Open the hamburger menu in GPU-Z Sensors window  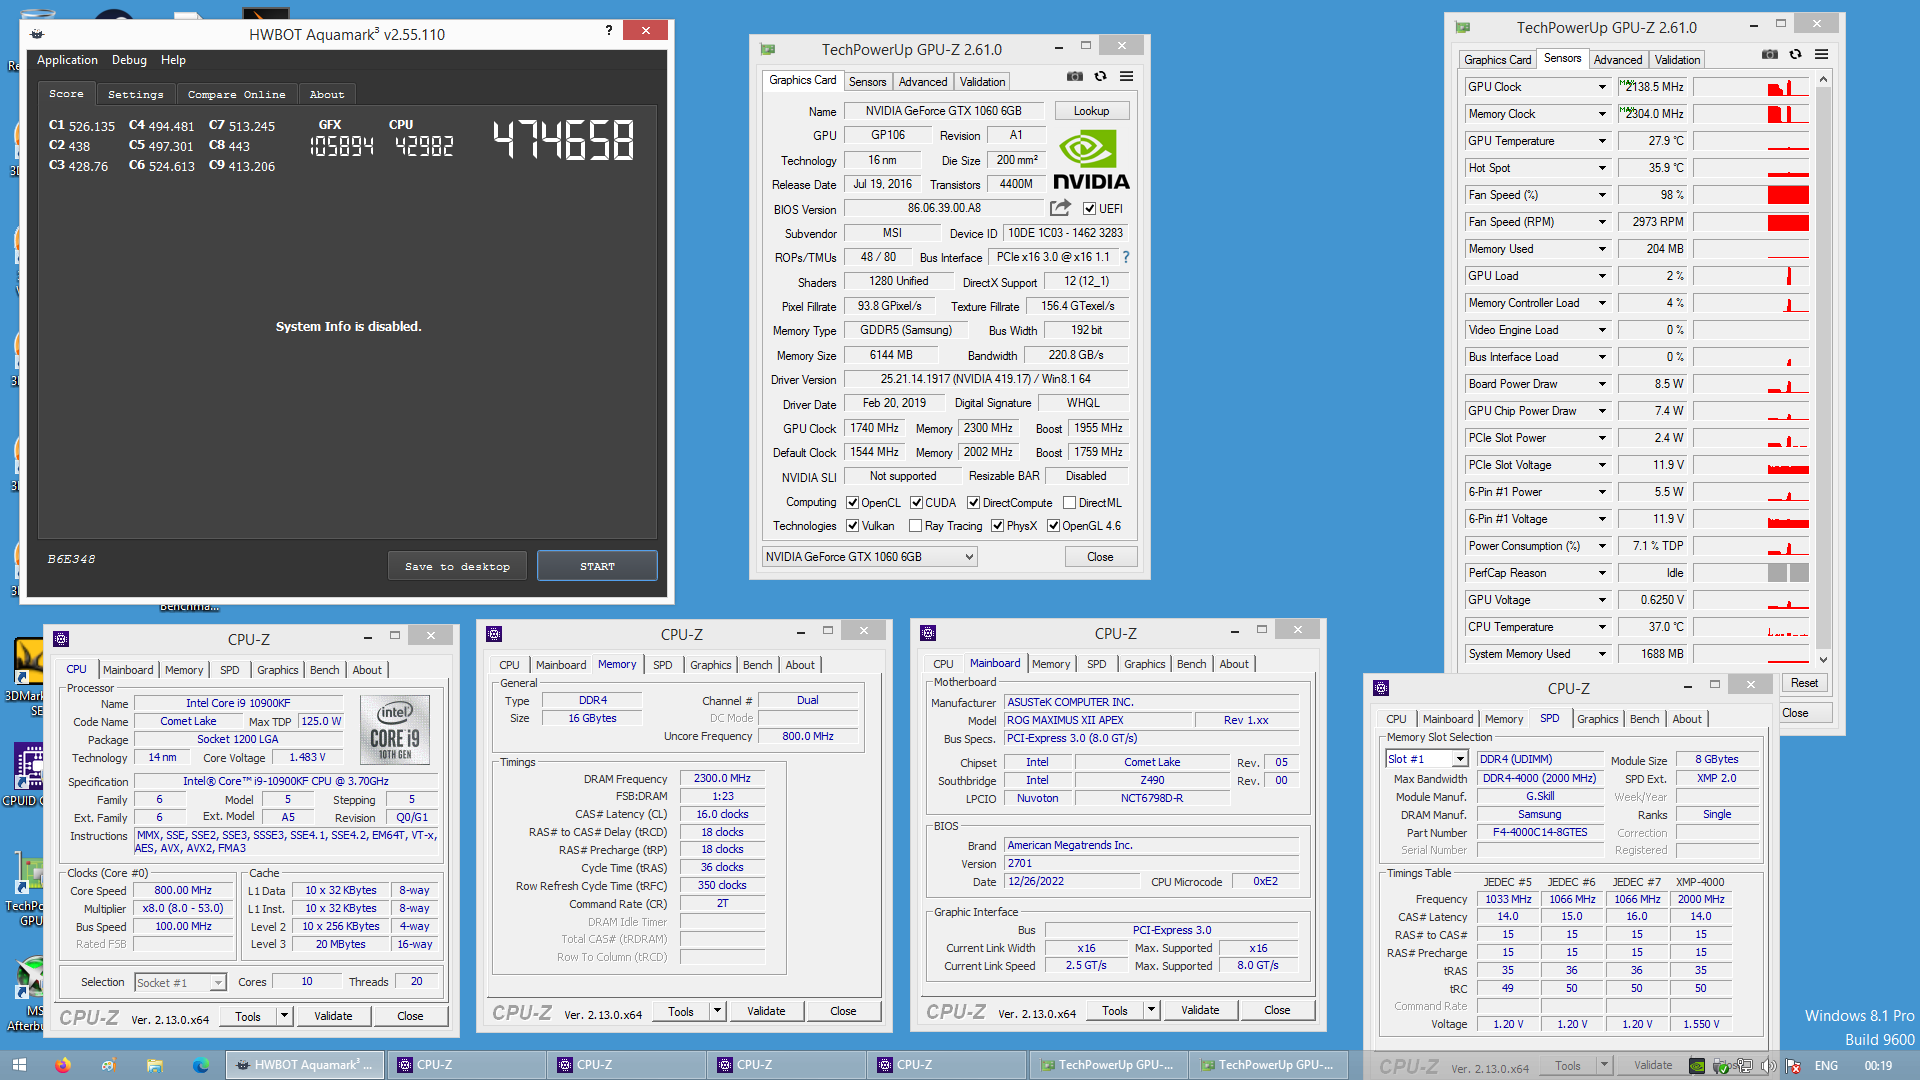click(x=1821, y=54)
